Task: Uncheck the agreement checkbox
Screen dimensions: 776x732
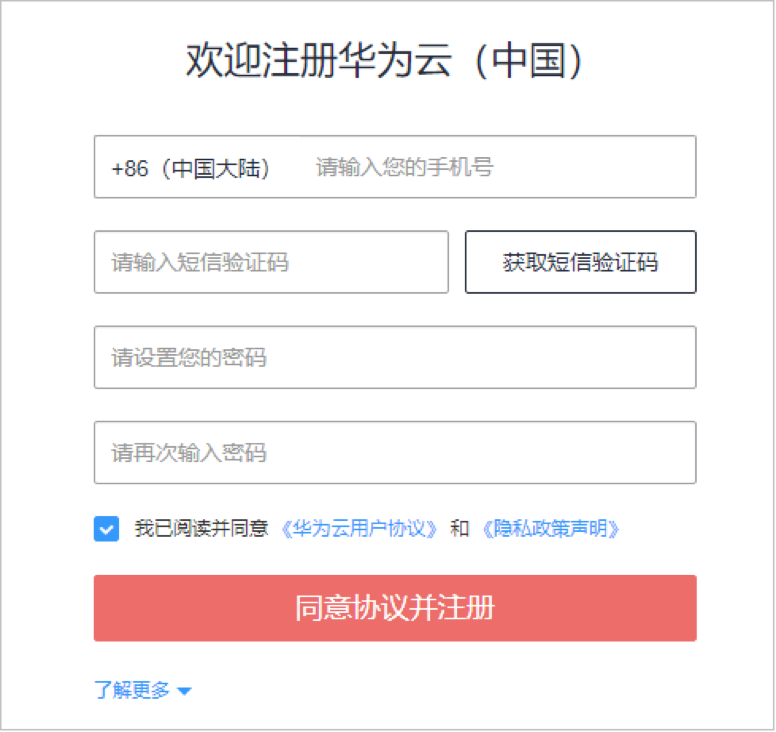Action: click(x=106, y=529)
